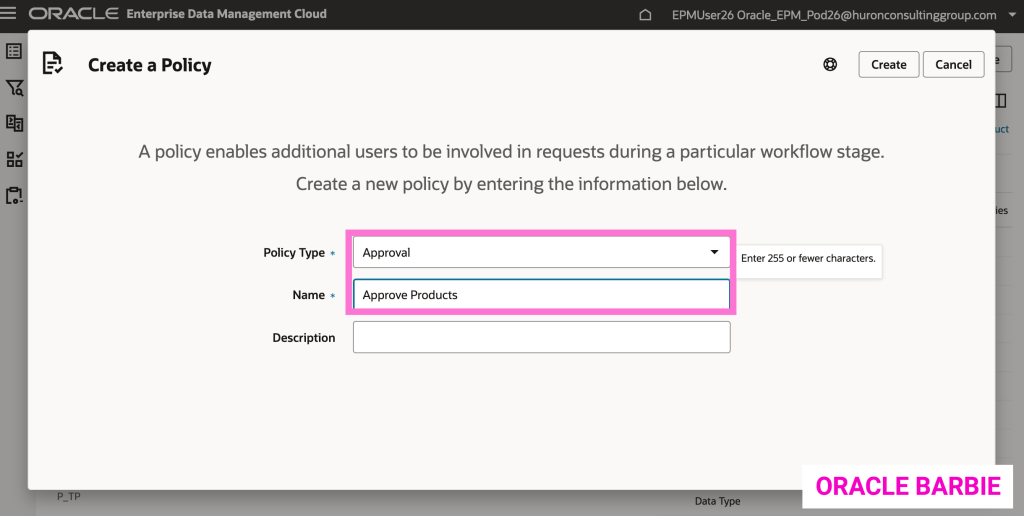Click the policy document icon beside title
This screenshot has width=1024, height=516.
click(53, 64)
